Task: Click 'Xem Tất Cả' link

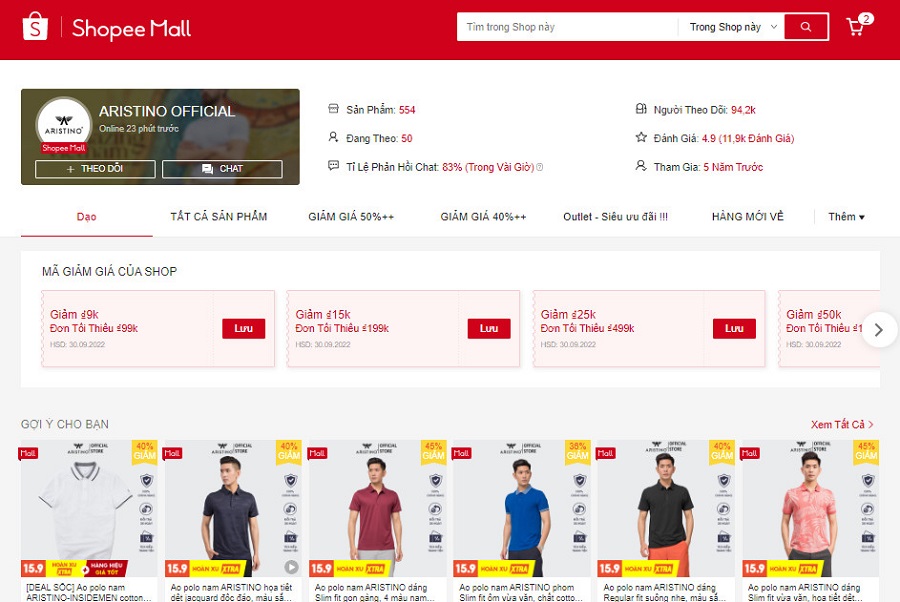Action: [842, 425]
